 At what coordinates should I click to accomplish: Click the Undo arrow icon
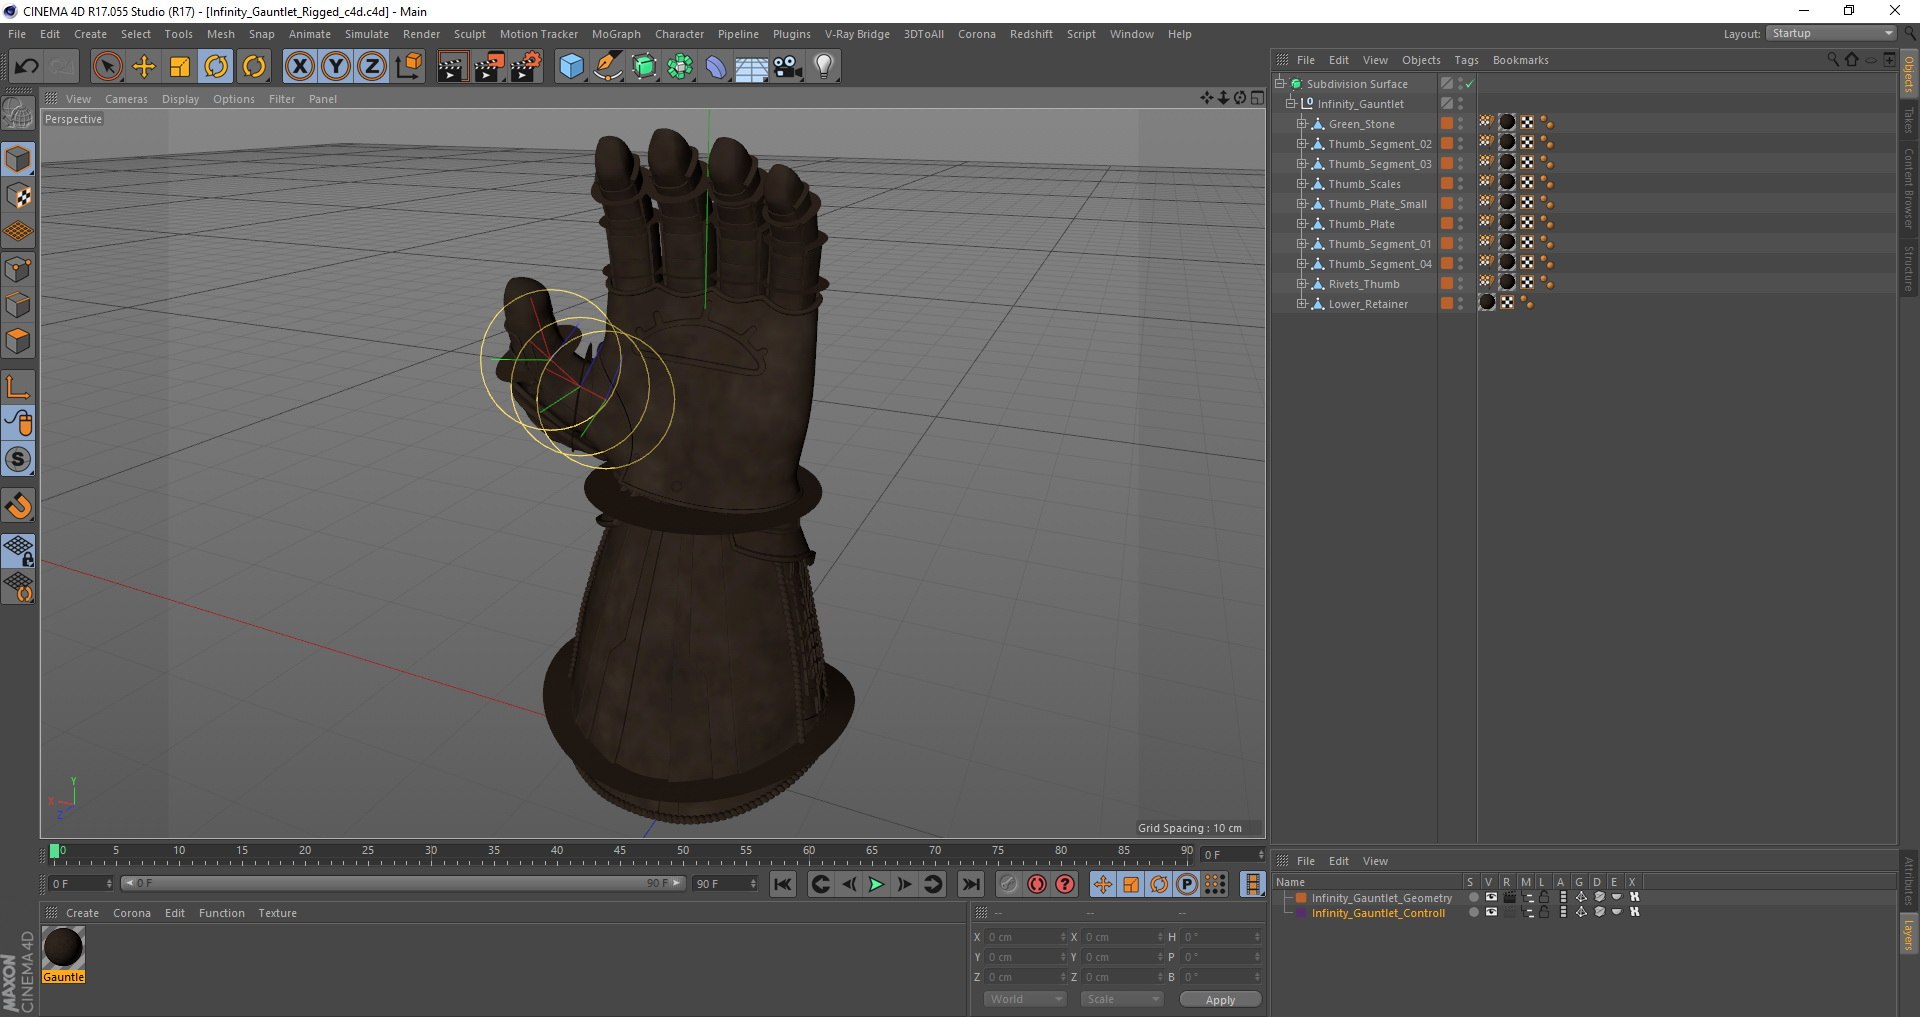[27, 67]
